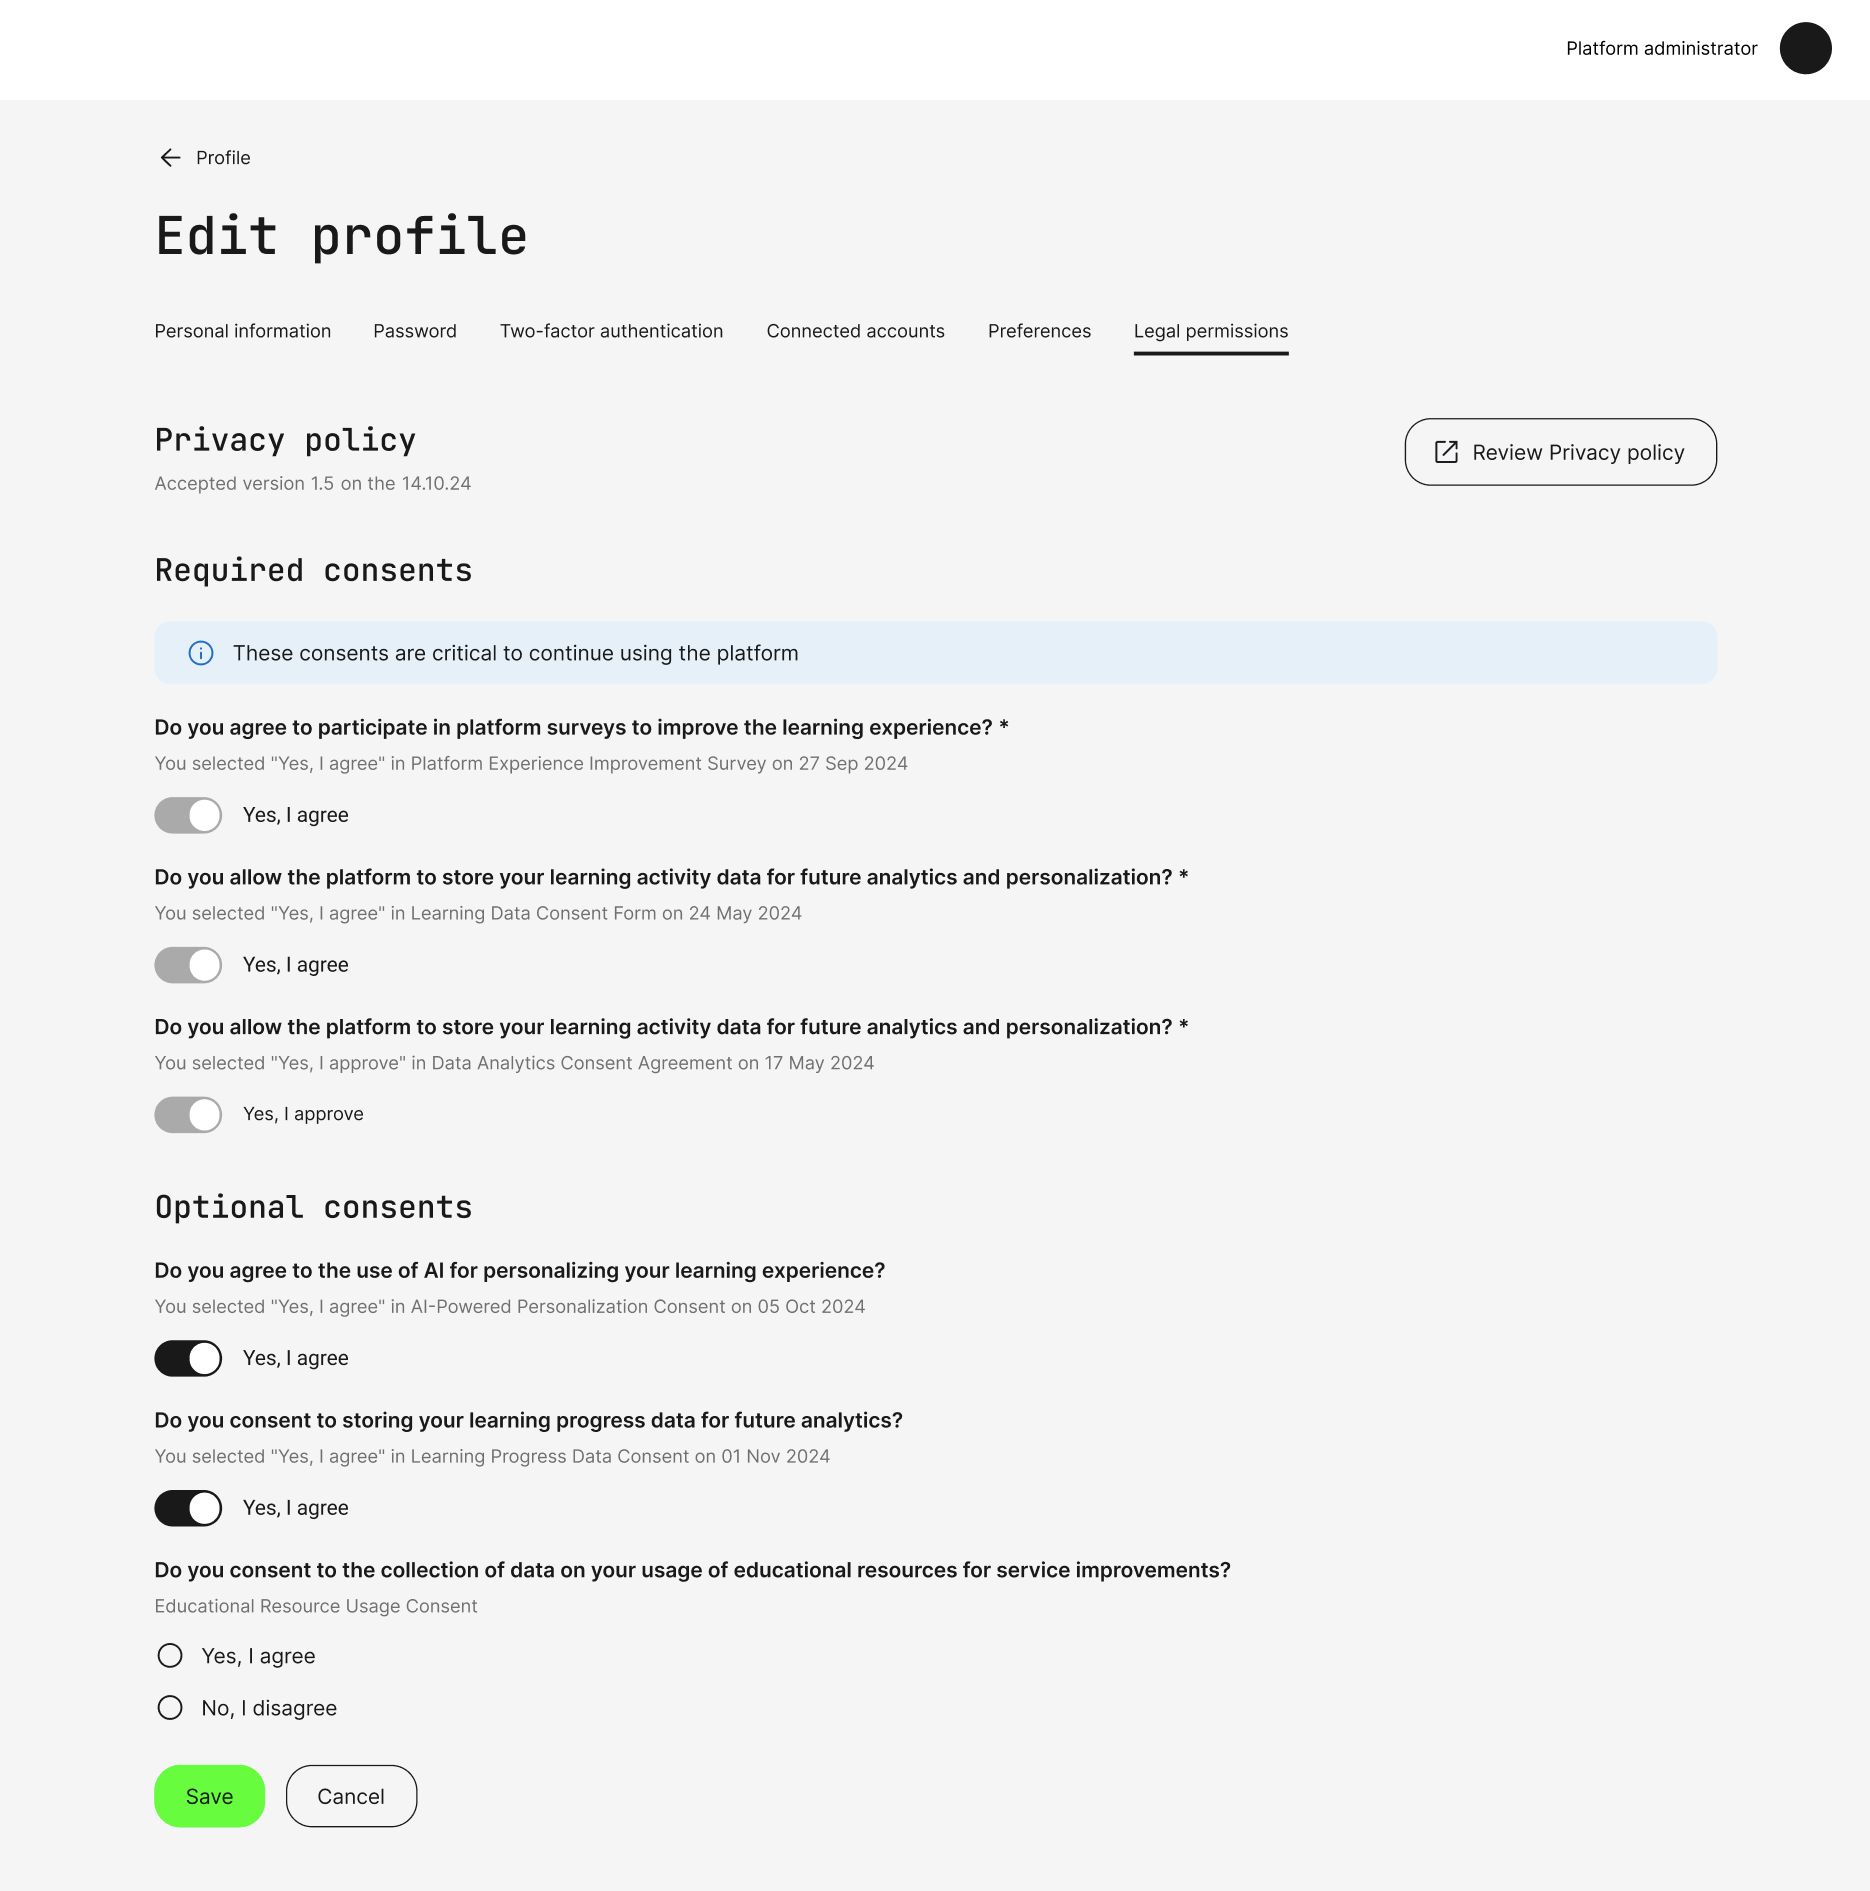Switch to the Personal information tab
Screen dimensions: 1870x1891
pos(243,331)
